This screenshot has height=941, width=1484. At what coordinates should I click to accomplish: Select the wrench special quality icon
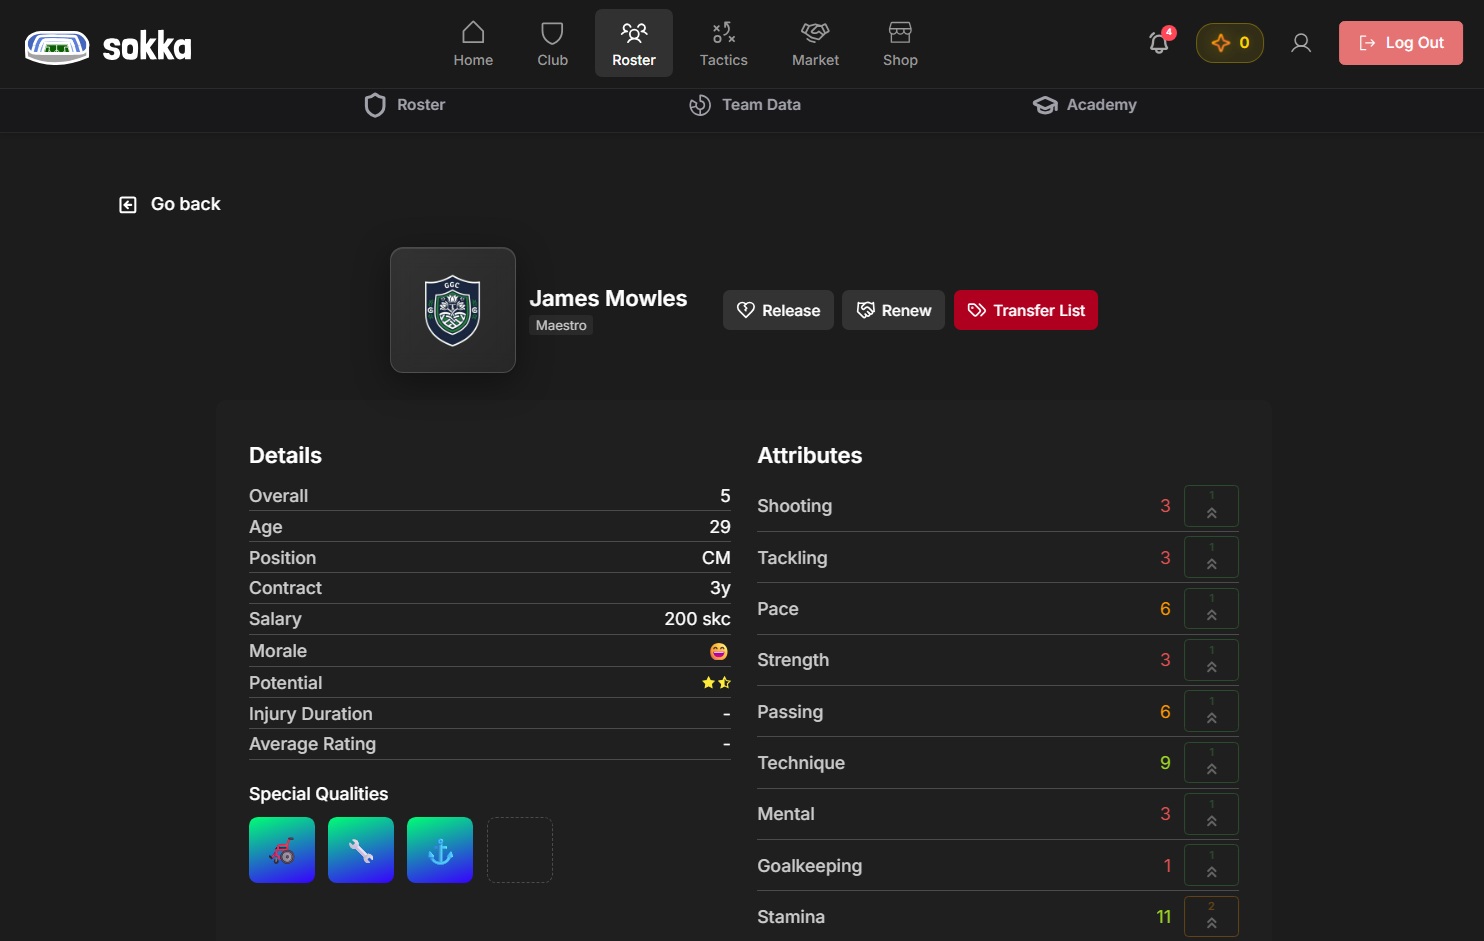coord(361,850)
